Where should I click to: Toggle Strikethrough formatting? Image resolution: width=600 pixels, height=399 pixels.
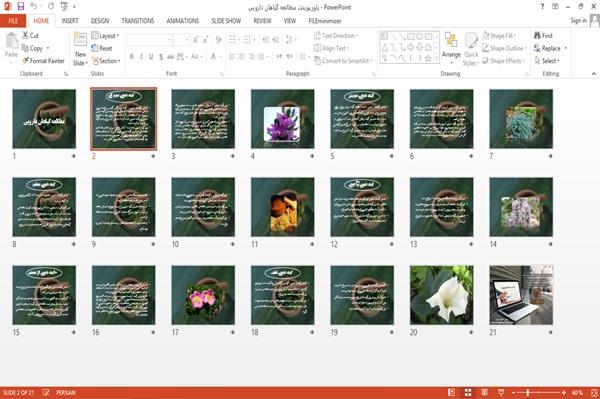click(x=171, y=57)
